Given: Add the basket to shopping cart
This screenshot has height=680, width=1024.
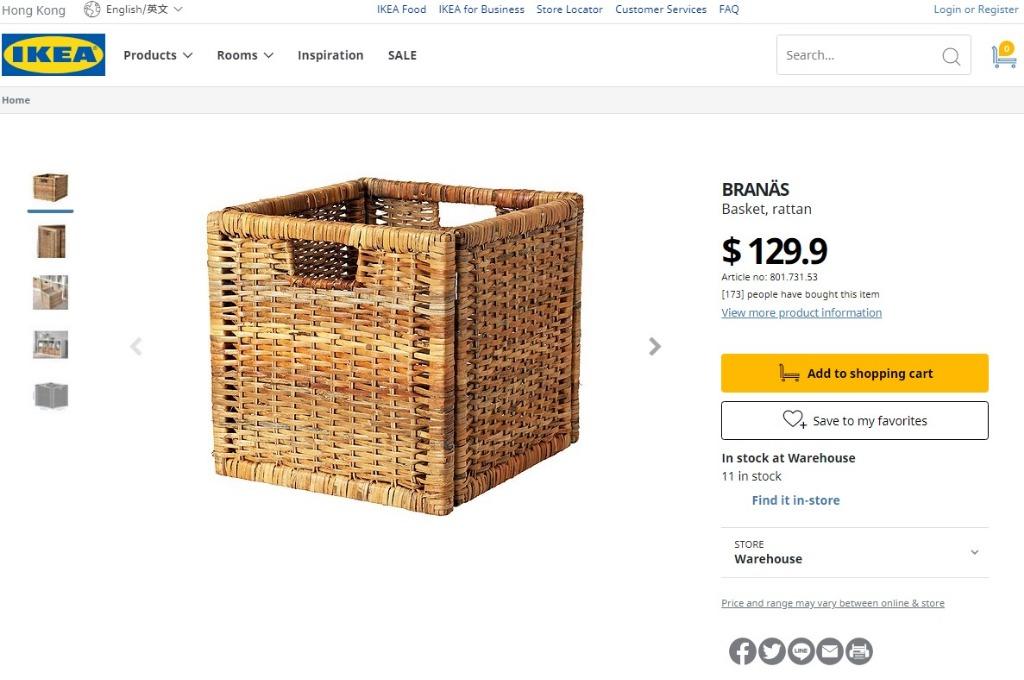Looking at the screenshot, I should click(x=854, y=372).
